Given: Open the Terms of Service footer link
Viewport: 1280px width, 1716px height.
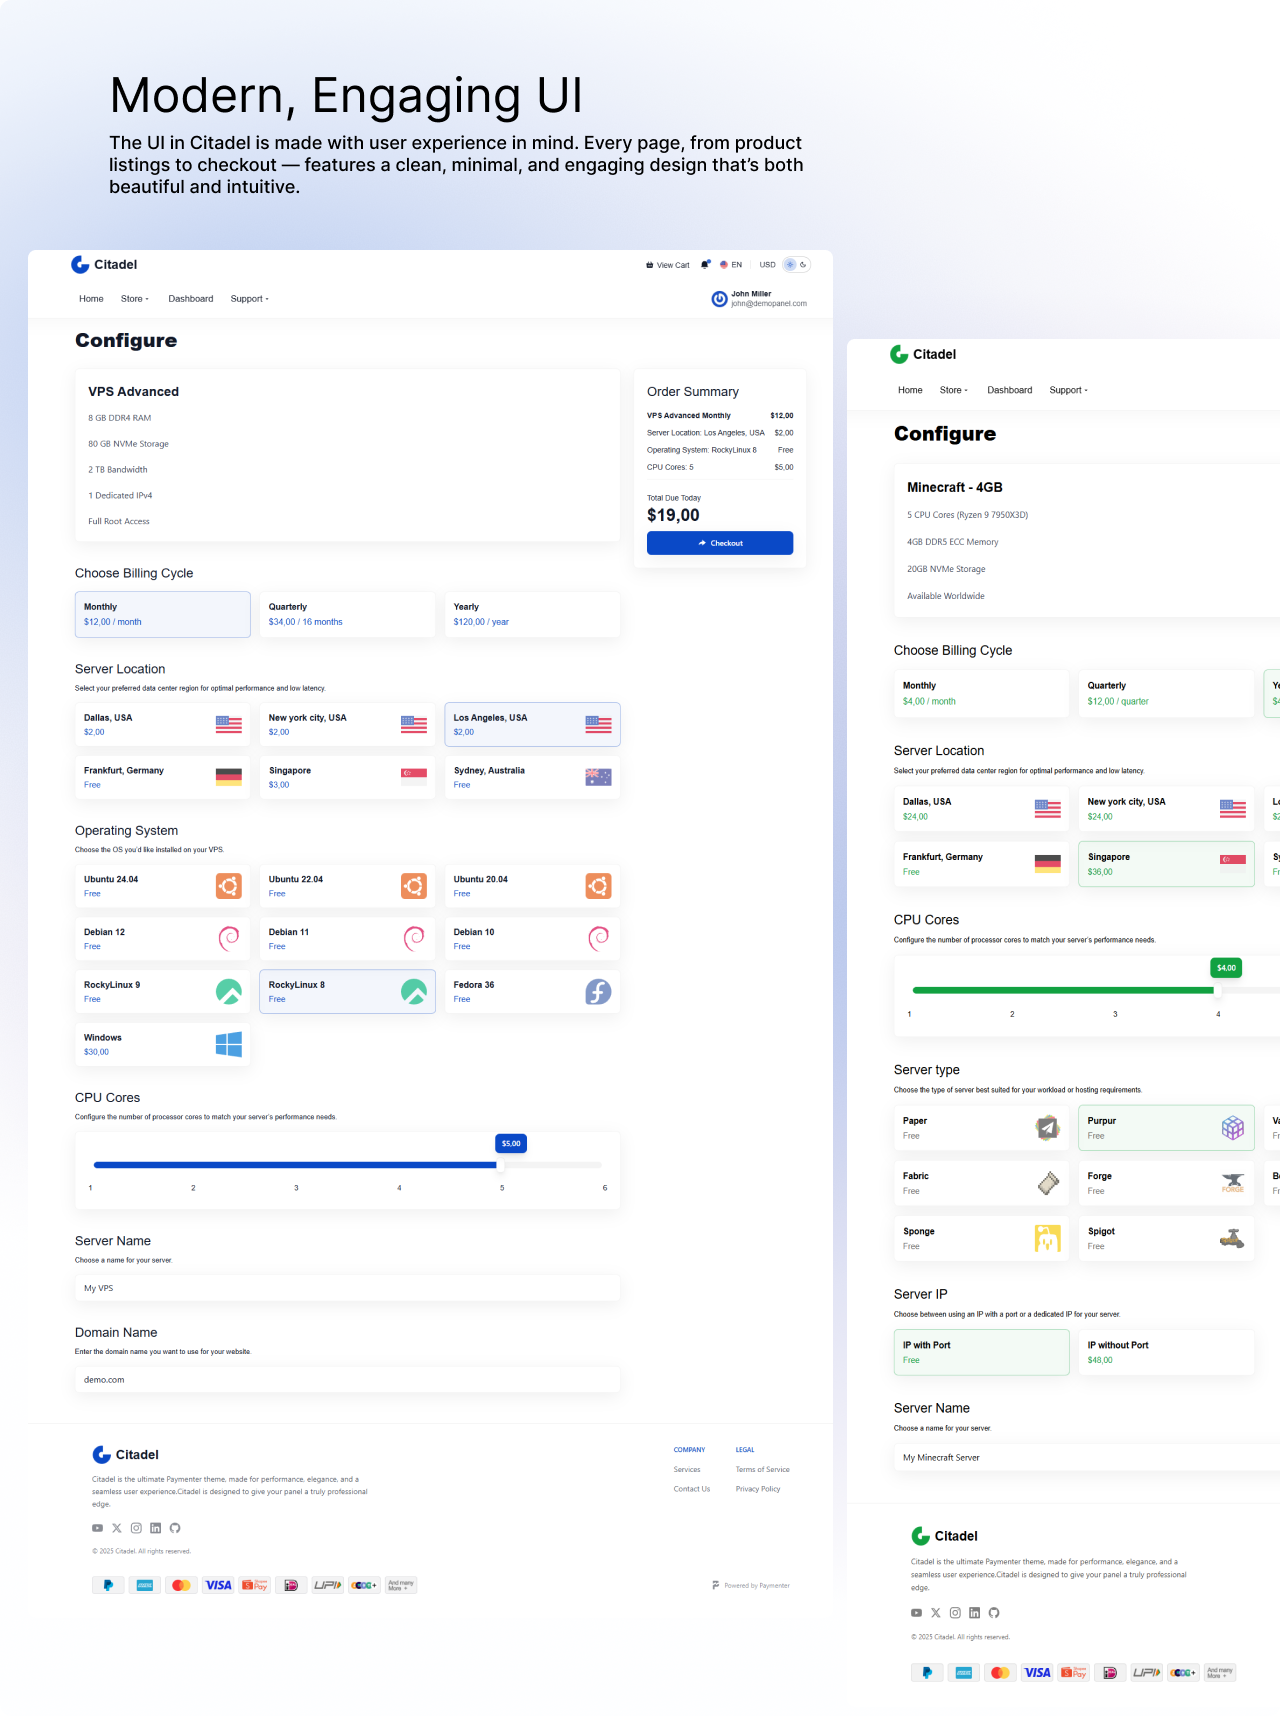Looking at the screenshot, I should 762,1469.
